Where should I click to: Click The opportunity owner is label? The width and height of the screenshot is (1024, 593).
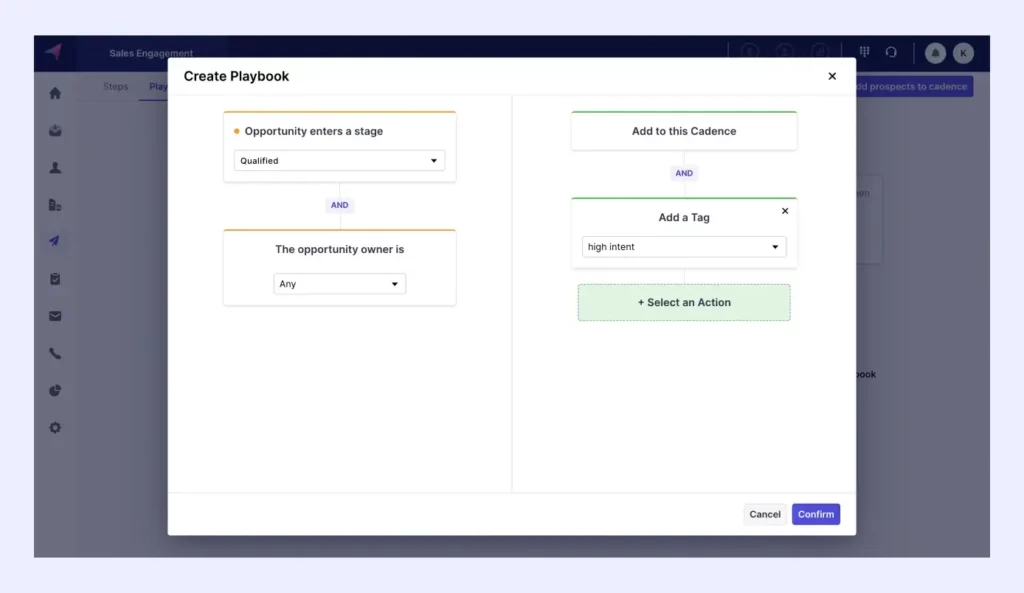tap(340, 249)
